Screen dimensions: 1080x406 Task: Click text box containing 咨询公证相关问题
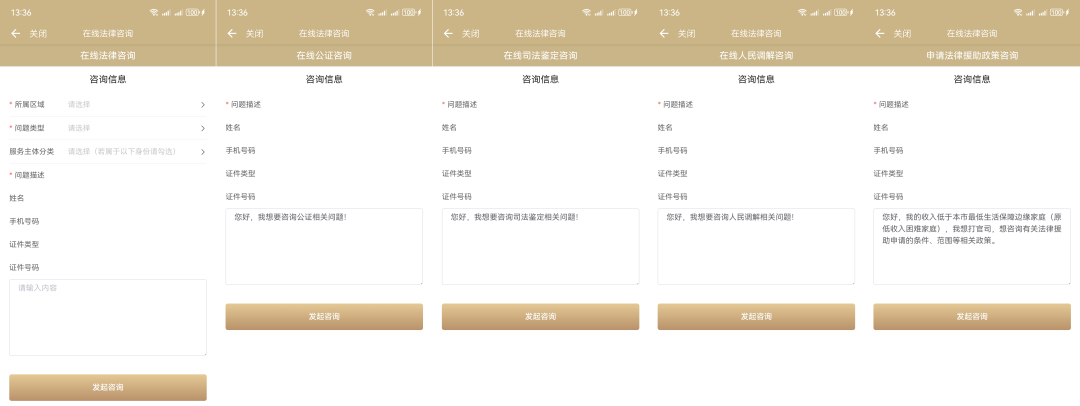(324, 246)
